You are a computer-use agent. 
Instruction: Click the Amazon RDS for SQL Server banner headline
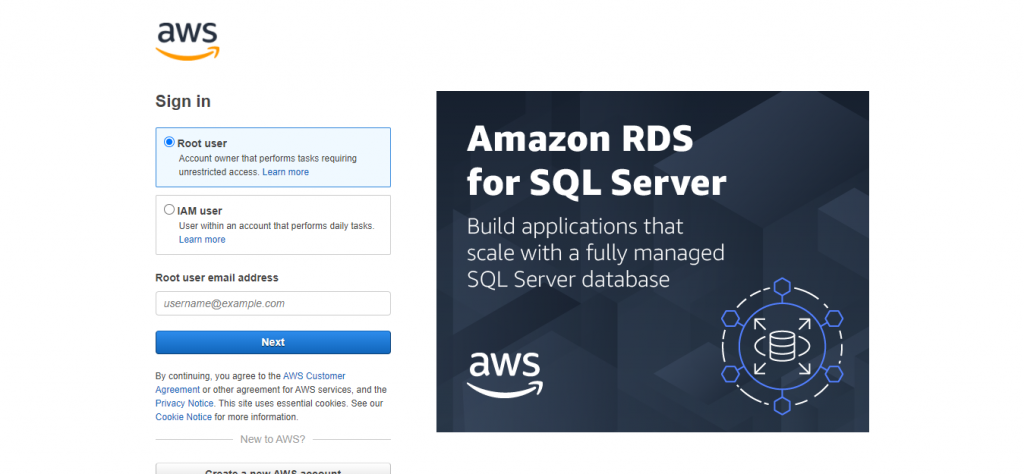point(596,161)
